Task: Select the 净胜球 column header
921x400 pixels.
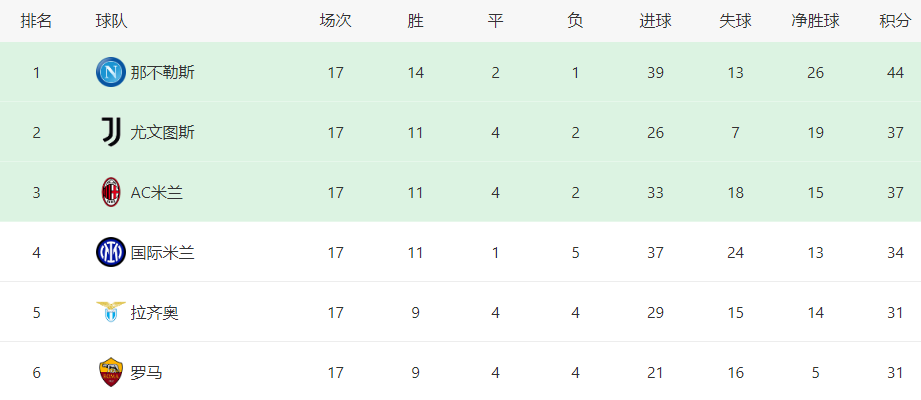Action: pyautogui.click(x=815, y=21)
